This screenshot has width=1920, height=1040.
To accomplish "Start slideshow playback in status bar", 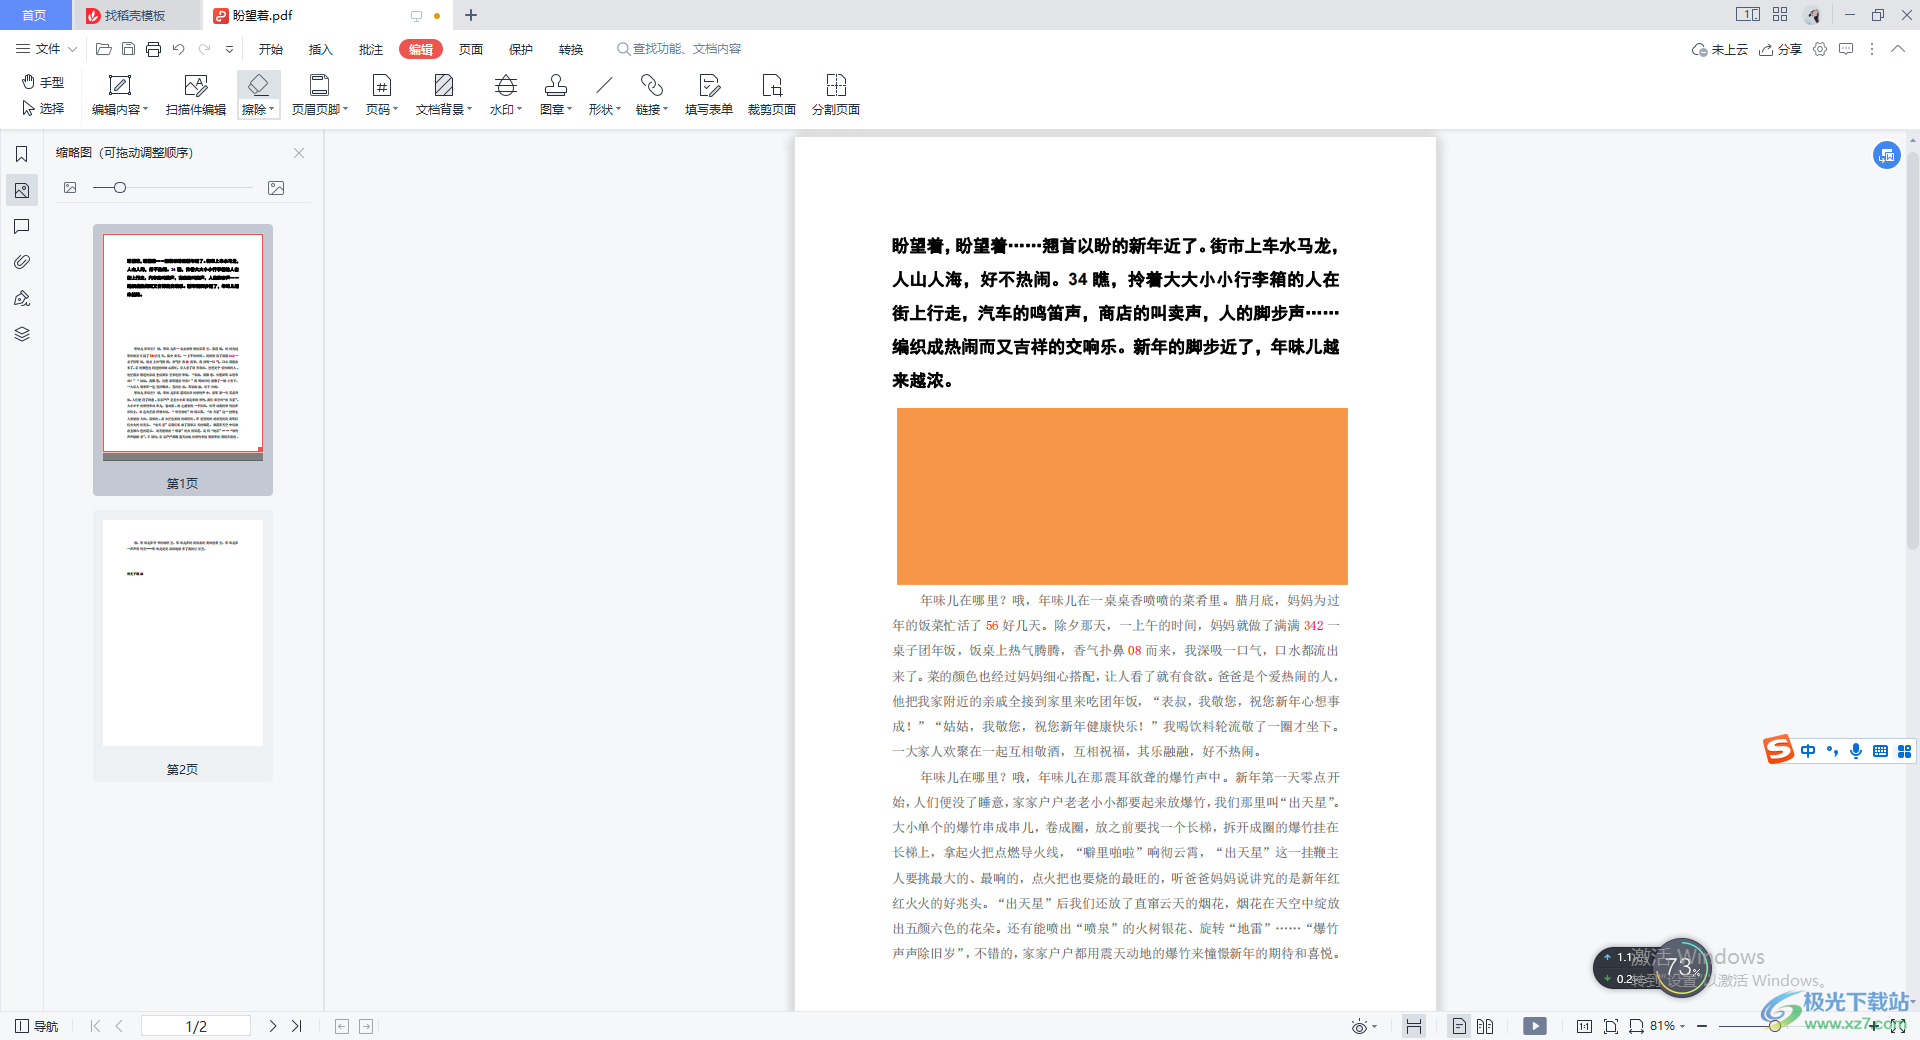I will tap(1535, 1026).
